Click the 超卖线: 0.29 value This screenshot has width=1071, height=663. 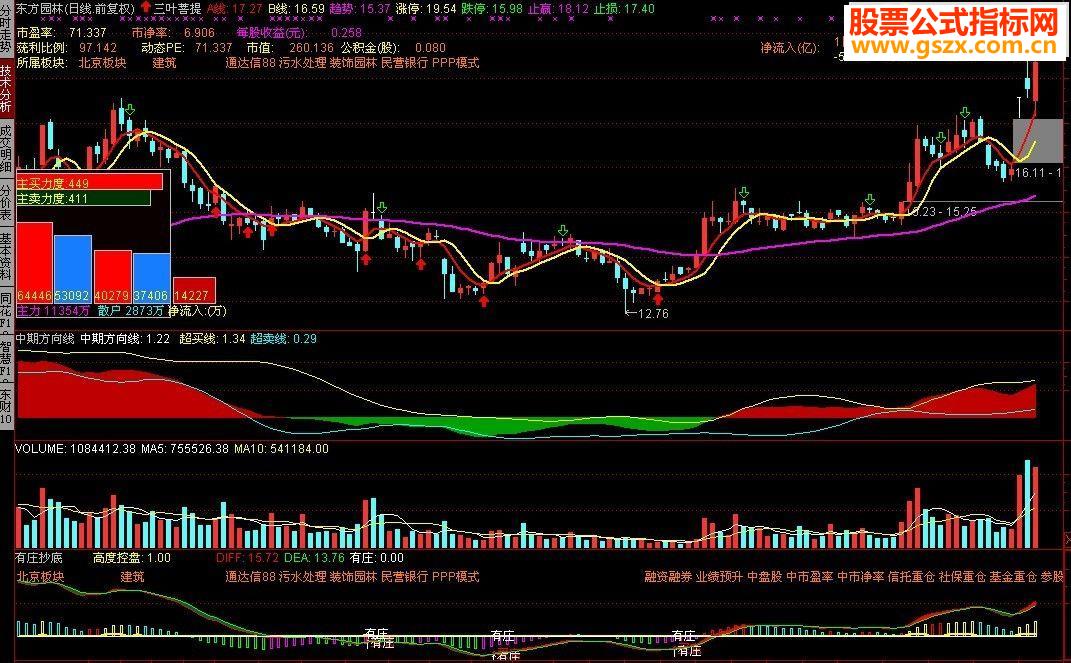[283, 339]
